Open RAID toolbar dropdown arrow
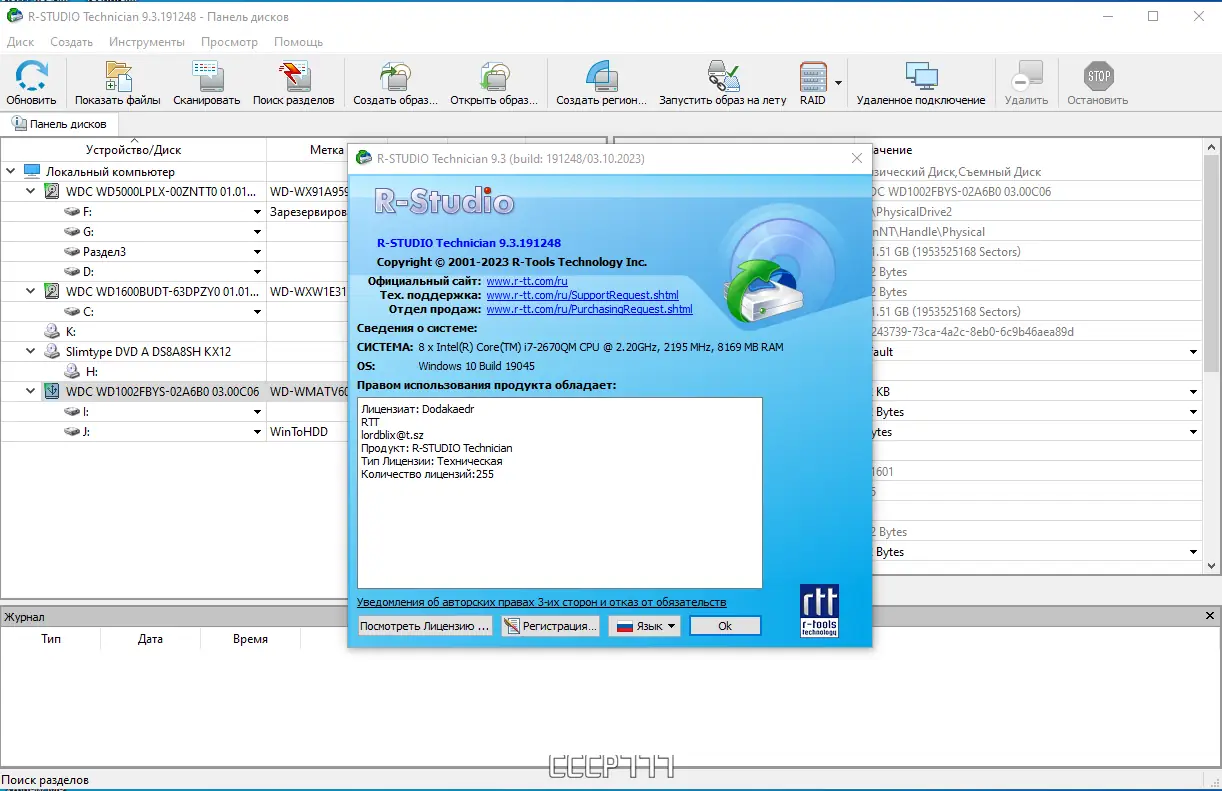Screen dimensions: 1222x791 838,82
